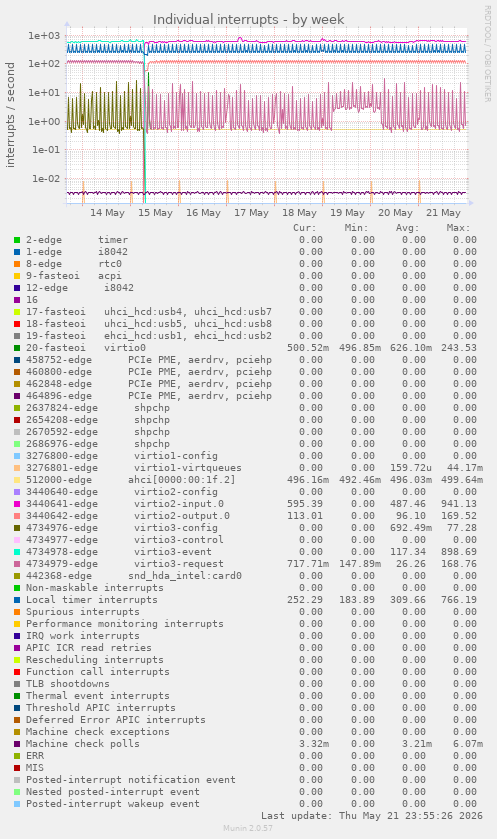Viewport: 497px width, 839px height.
Task: Click the Munin 2.0.57 footer text
Action: (x=248, y=828)
